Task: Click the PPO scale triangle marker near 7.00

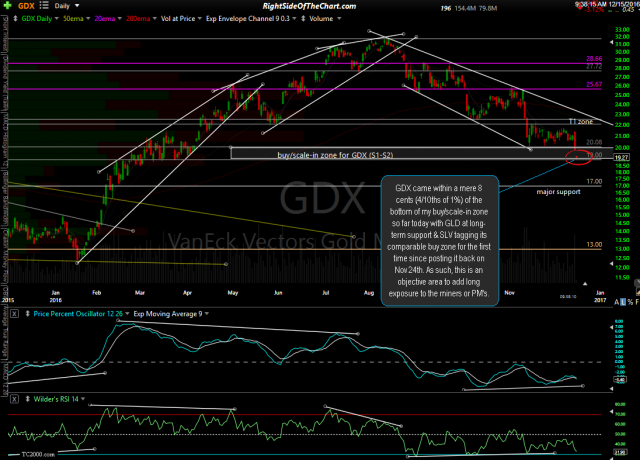Action: click(611, 327)
